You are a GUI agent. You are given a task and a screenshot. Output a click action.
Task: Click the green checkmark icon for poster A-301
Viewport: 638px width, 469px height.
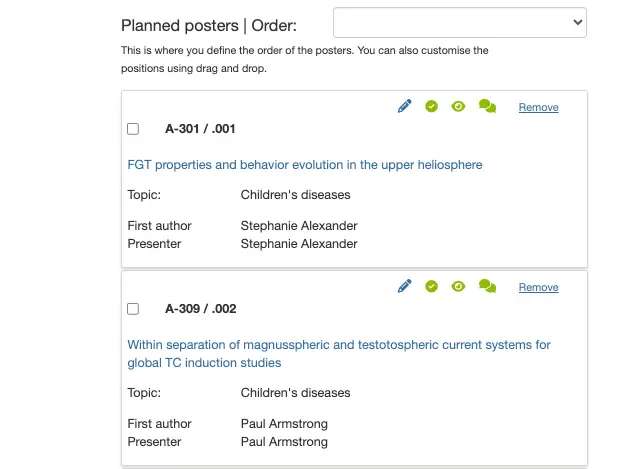(x=431, y=106)
